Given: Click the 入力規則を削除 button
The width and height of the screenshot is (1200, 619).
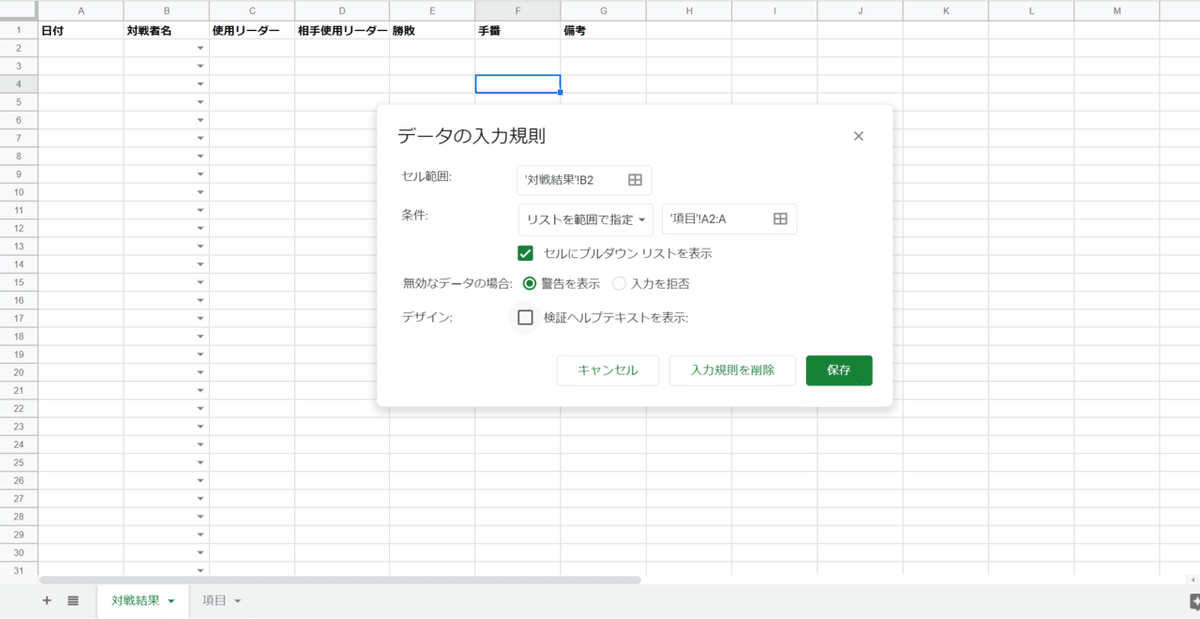Looking at the screenshot, I should (732, 370).
